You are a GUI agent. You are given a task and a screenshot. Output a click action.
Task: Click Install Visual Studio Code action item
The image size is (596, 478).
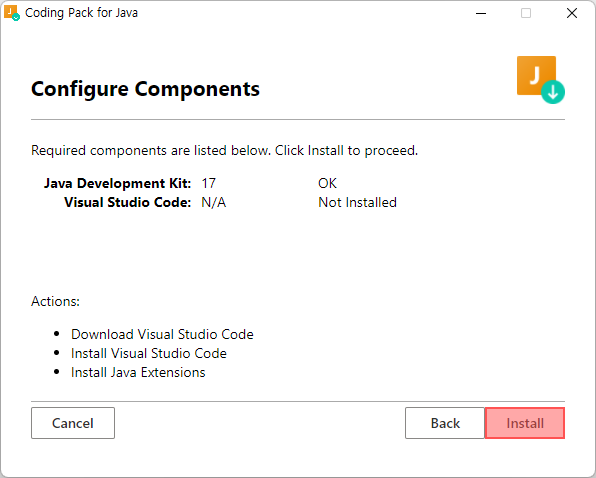tap(149, 353)
